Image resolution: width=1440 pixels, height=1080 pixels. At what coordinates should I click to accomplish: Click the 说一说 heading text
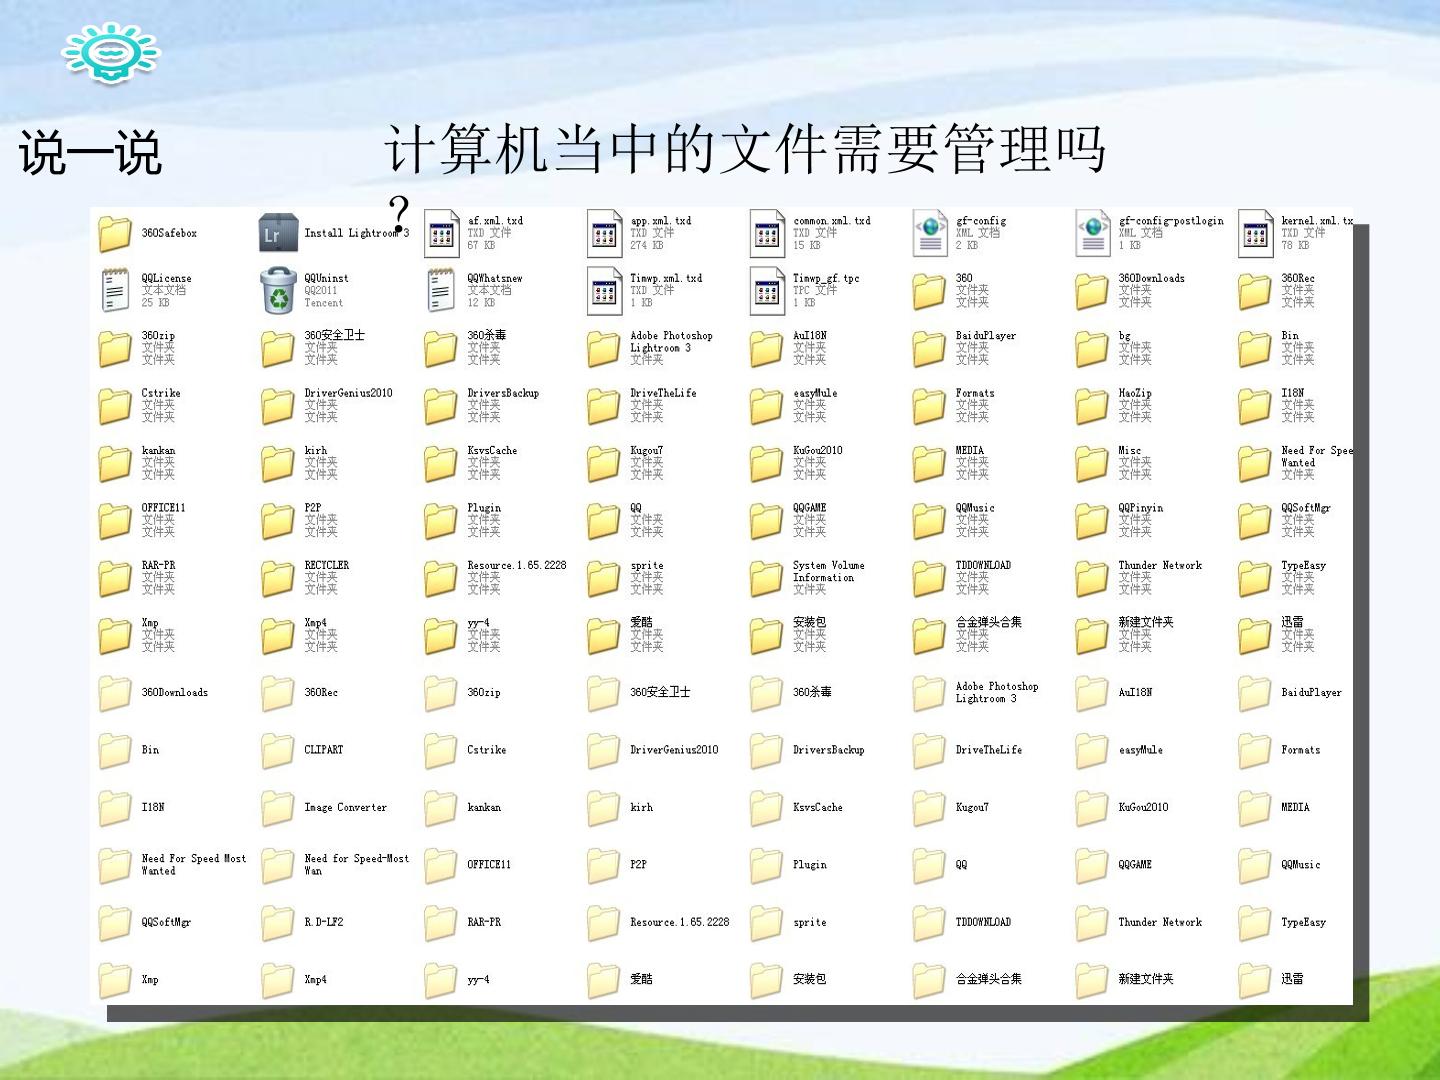pyautogui.click(x=90, y=154)
